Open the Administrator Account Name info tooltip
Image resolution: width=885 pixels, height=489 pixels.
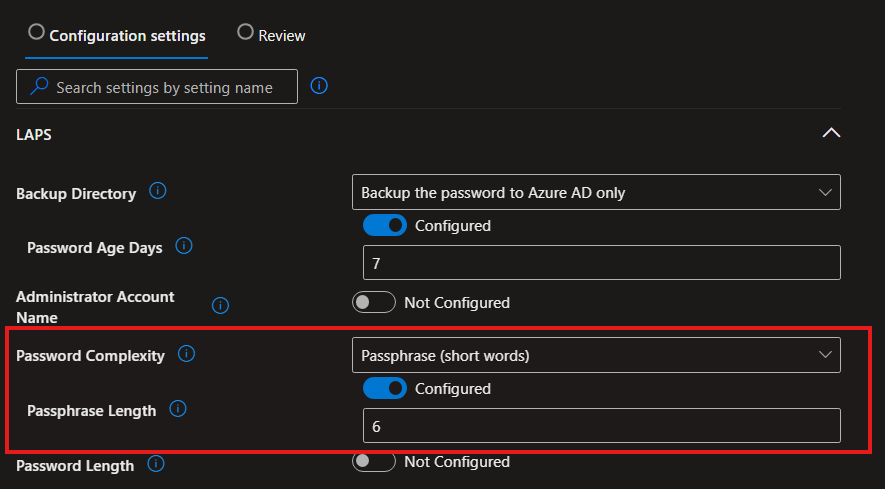pyautogui.click(x=221, y=306)
